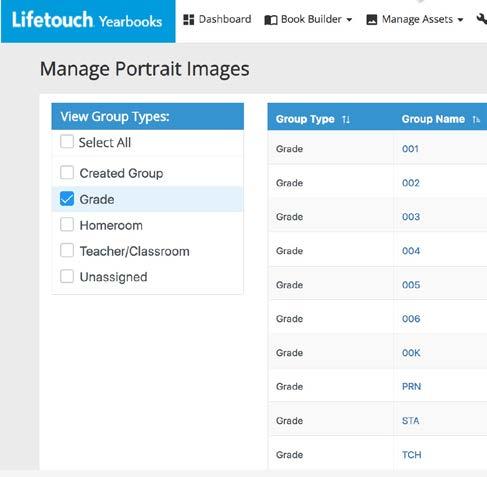The height and width of the screenshot is (477, 487).
Task: Expand the Manage Assets dropdown arrow
Action: pos(460,20)
